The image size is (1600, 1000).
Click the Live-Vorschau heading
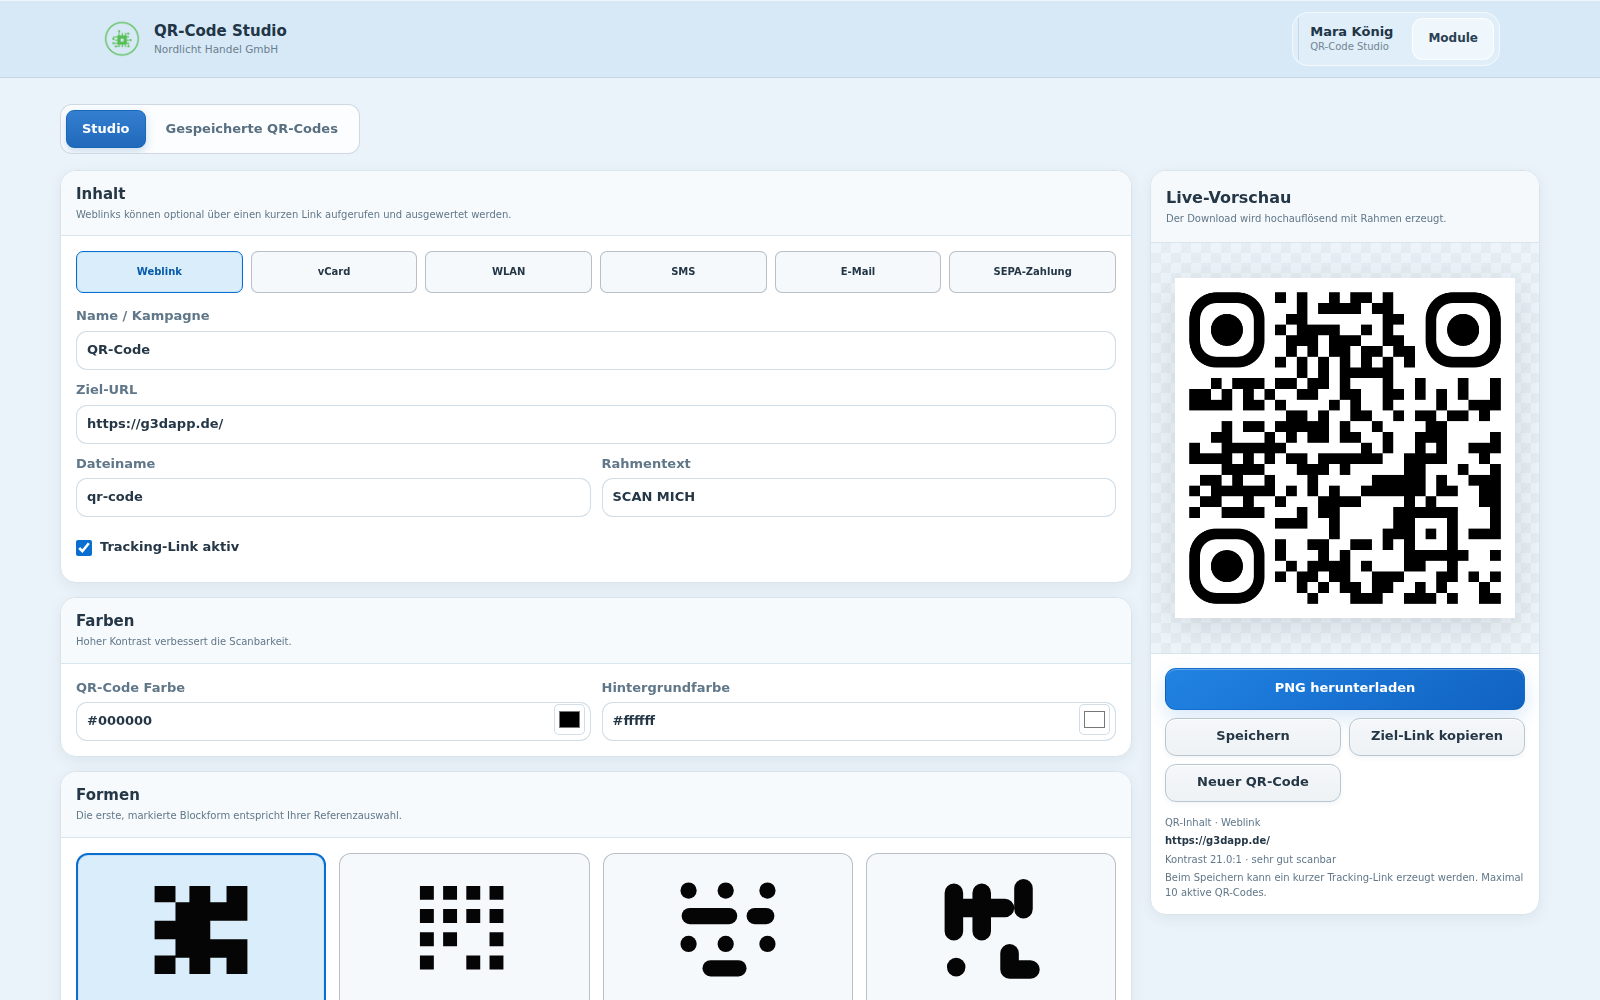point(1228,198)
